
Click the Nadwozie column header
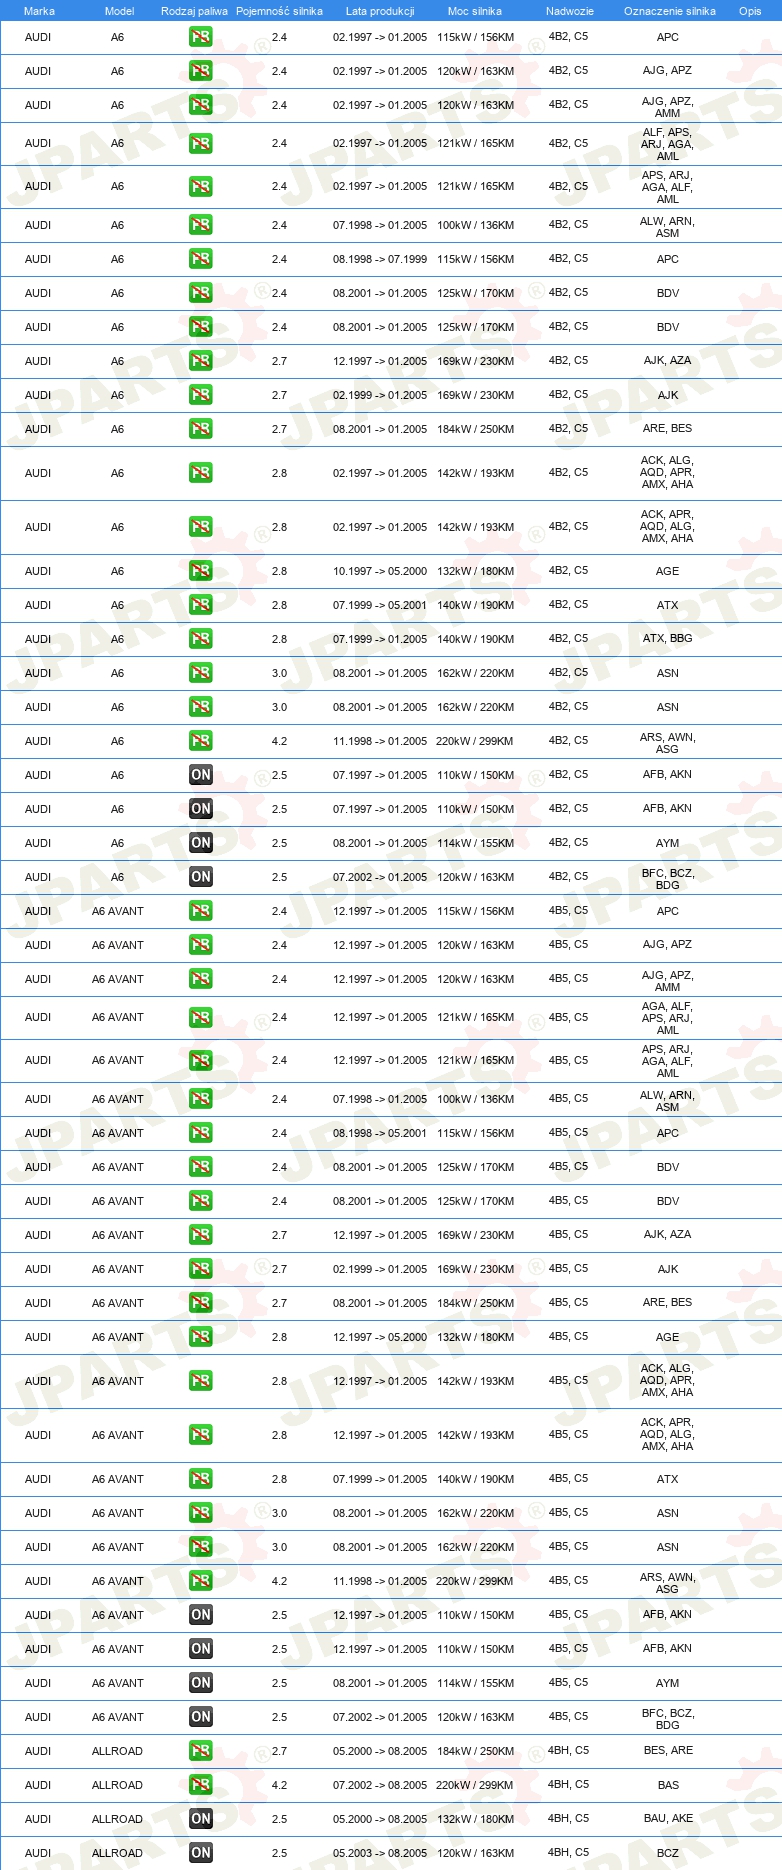click(x=570, y=11)
